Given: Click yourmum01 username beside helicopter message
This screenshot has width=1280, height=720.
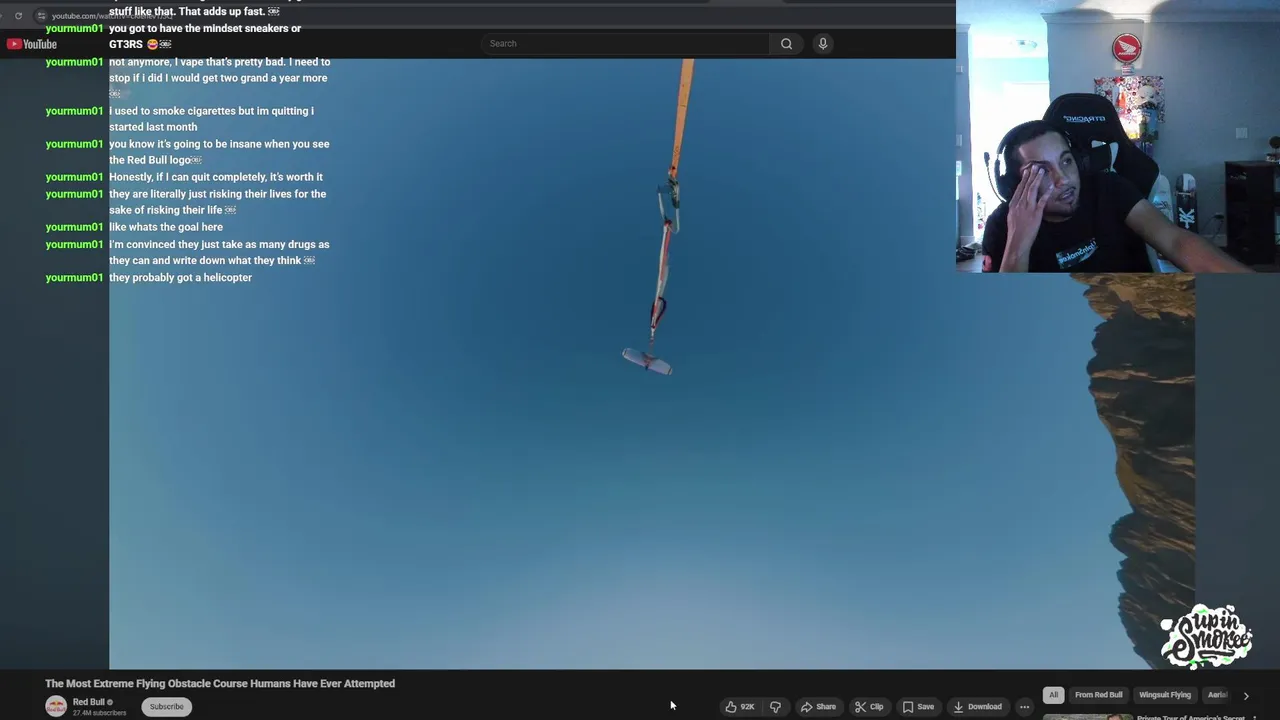Looking at the screenshot, I should (74, 278).
